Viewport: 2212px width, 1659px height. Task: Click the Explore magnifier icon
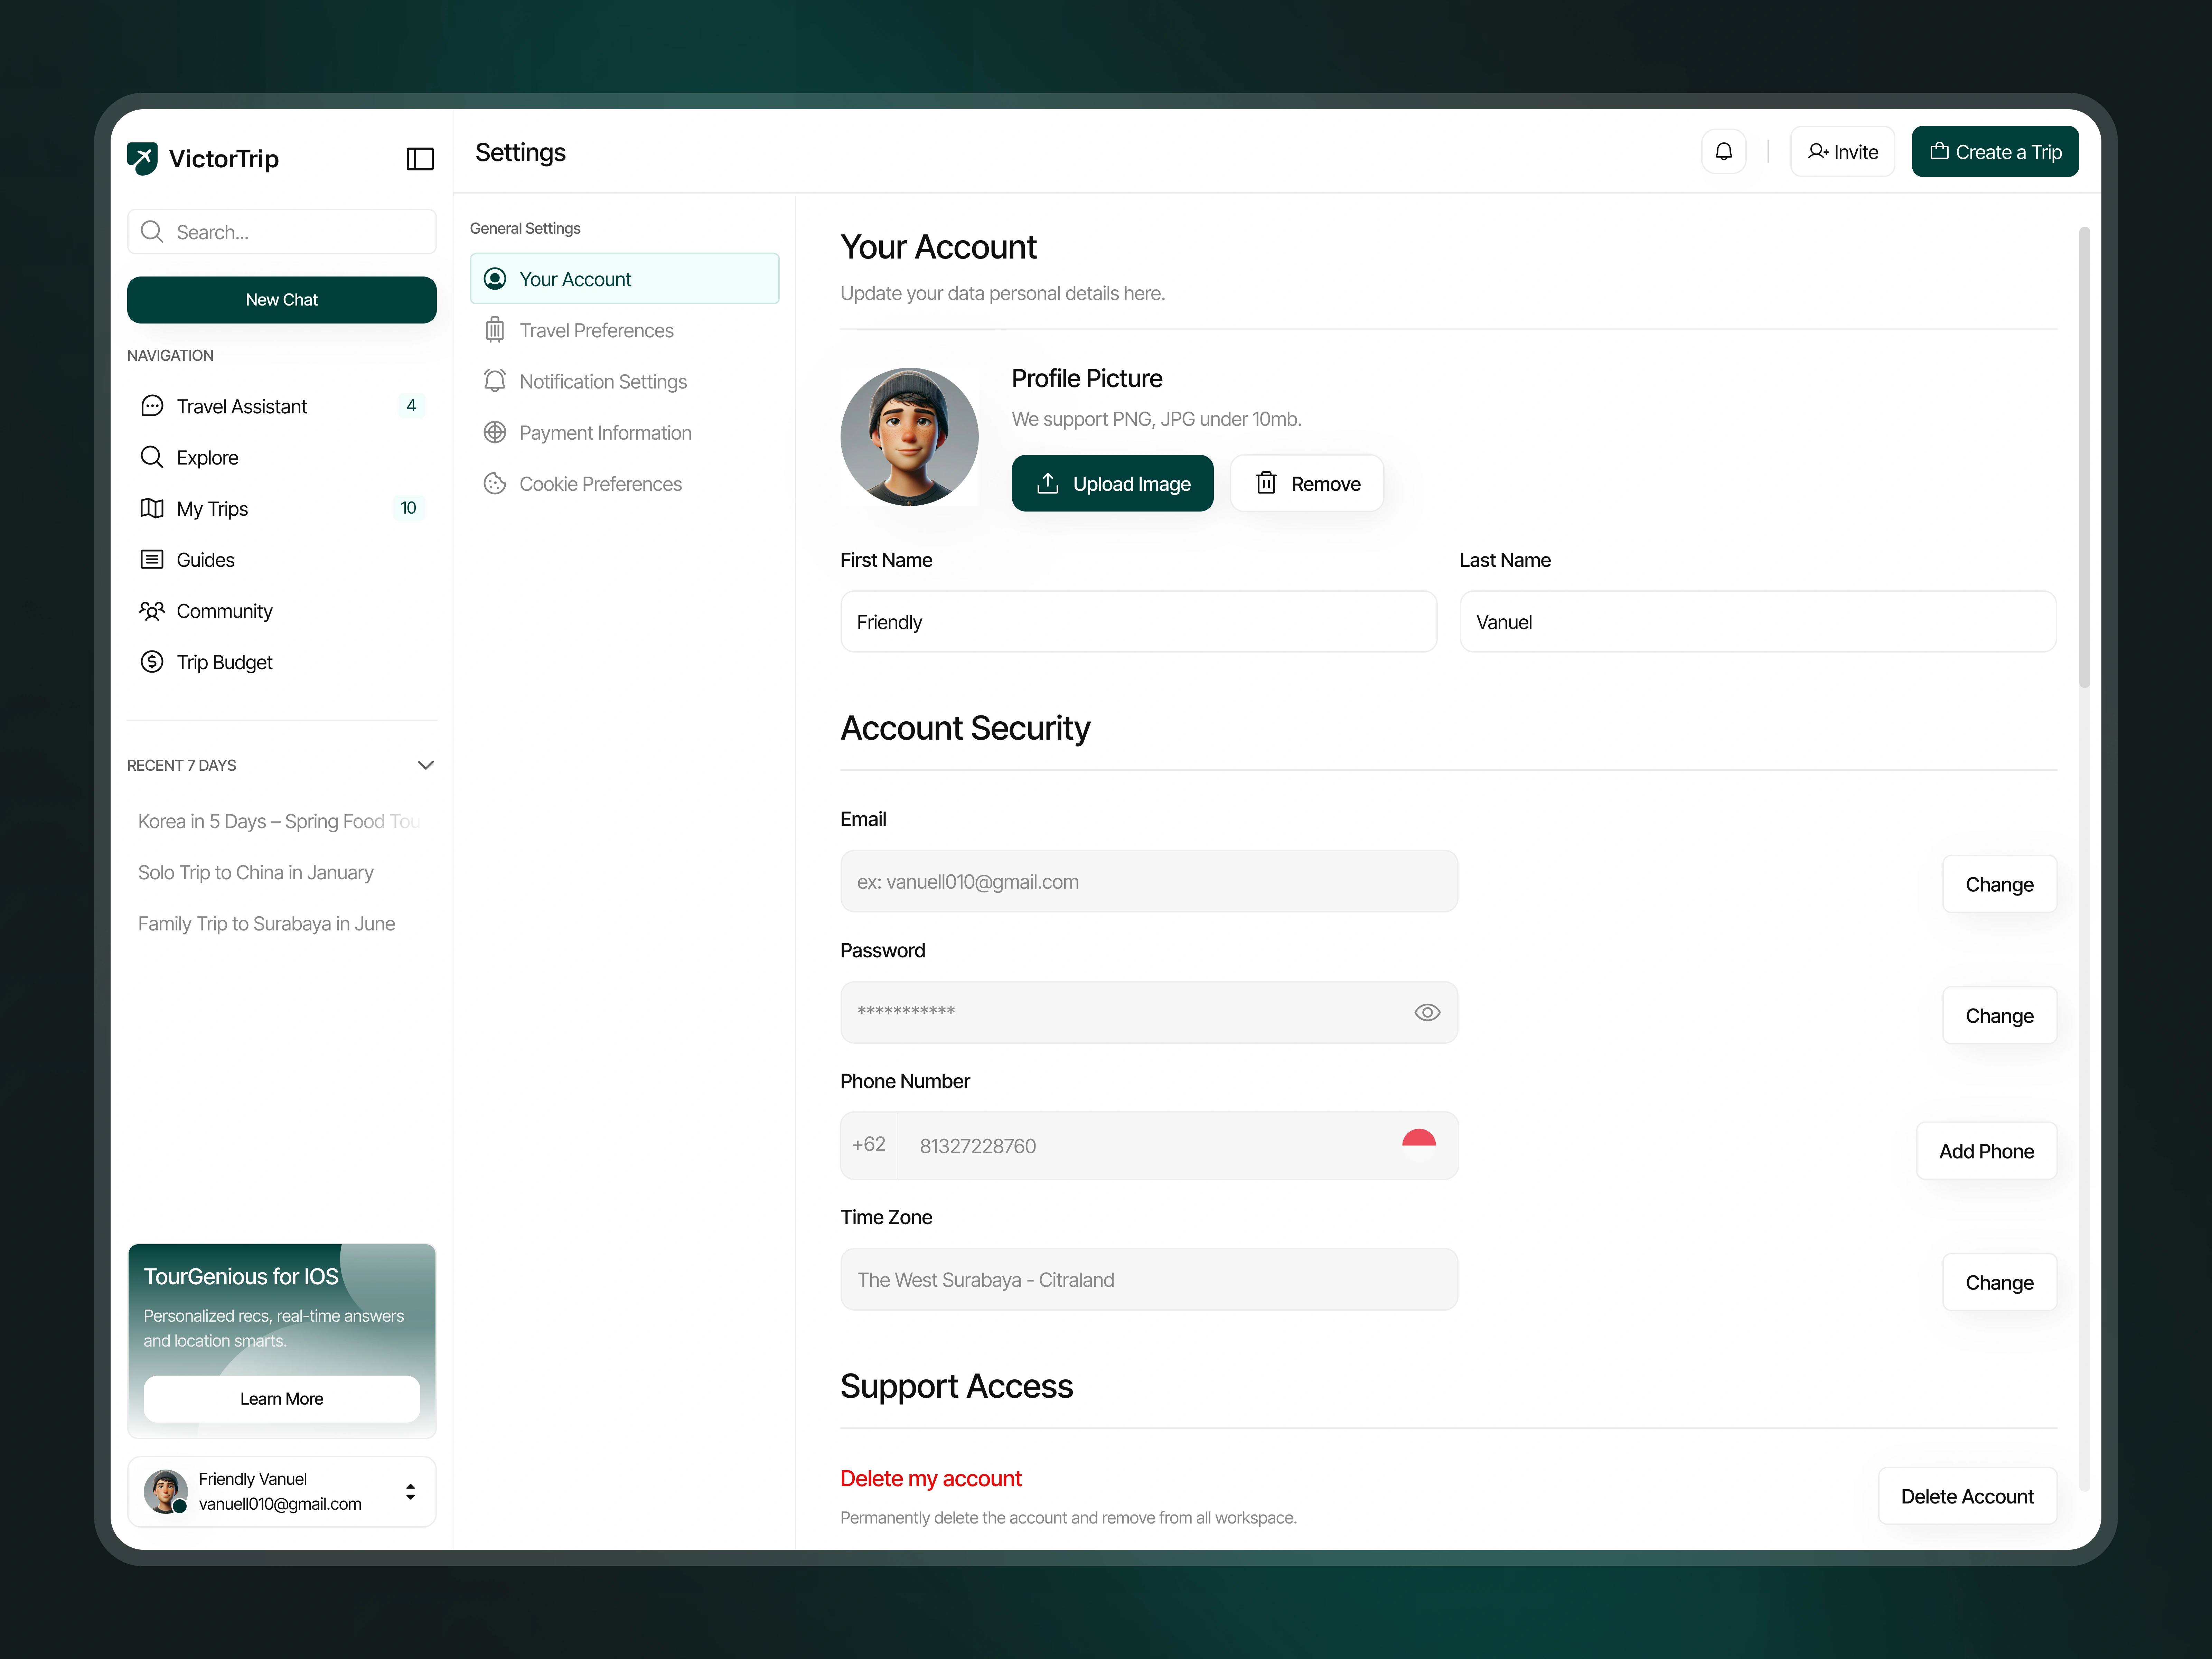(152, 457)
